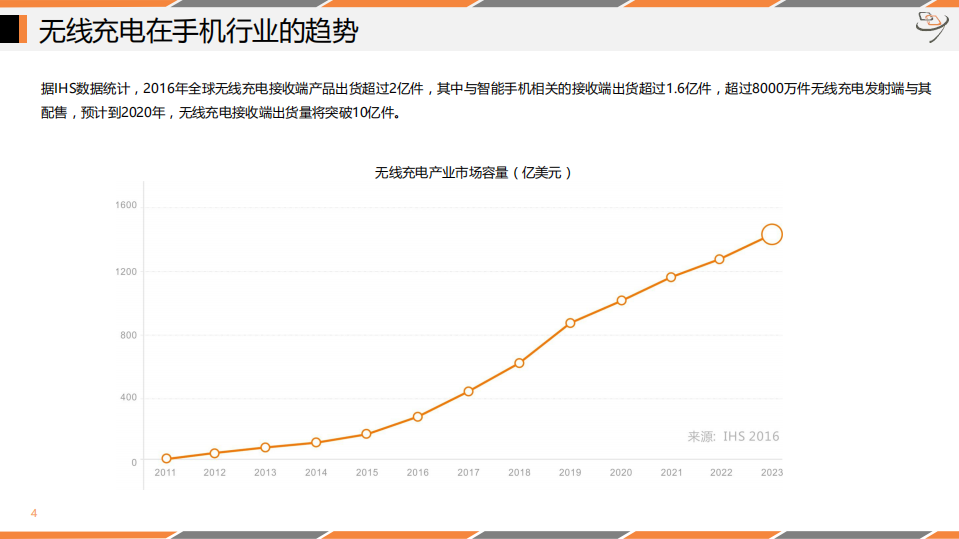Click the x-axis label 2022
The height and width of the screenshot is (539, 959).
pos(721,472)
